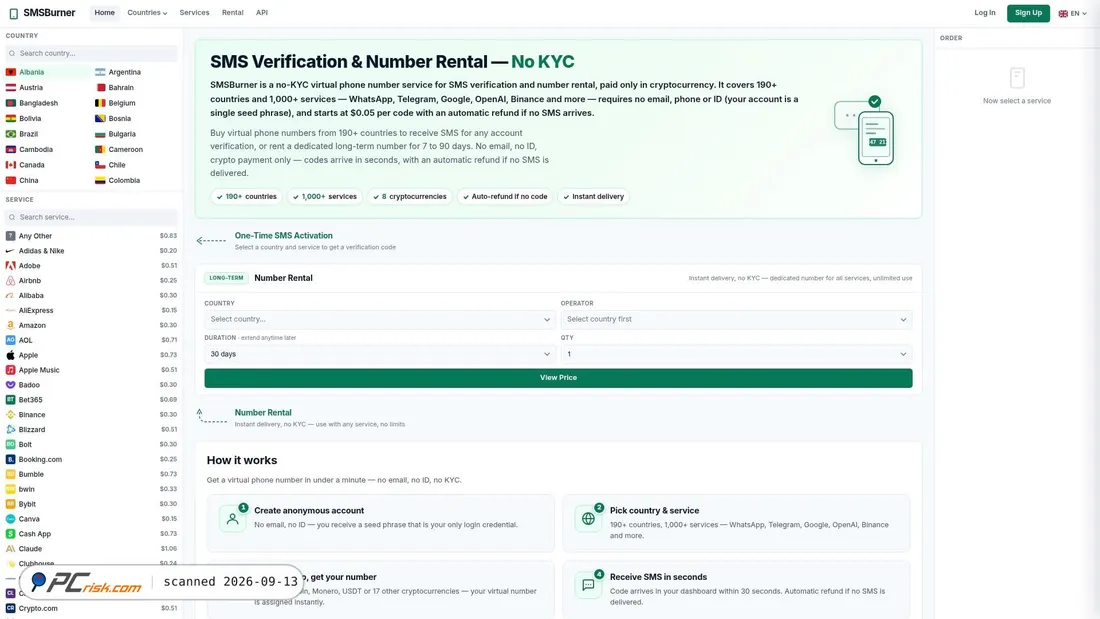This screenshot has height=619, width=1100.
Task: Select the Alibaba service row
Action: click(91, 295)
